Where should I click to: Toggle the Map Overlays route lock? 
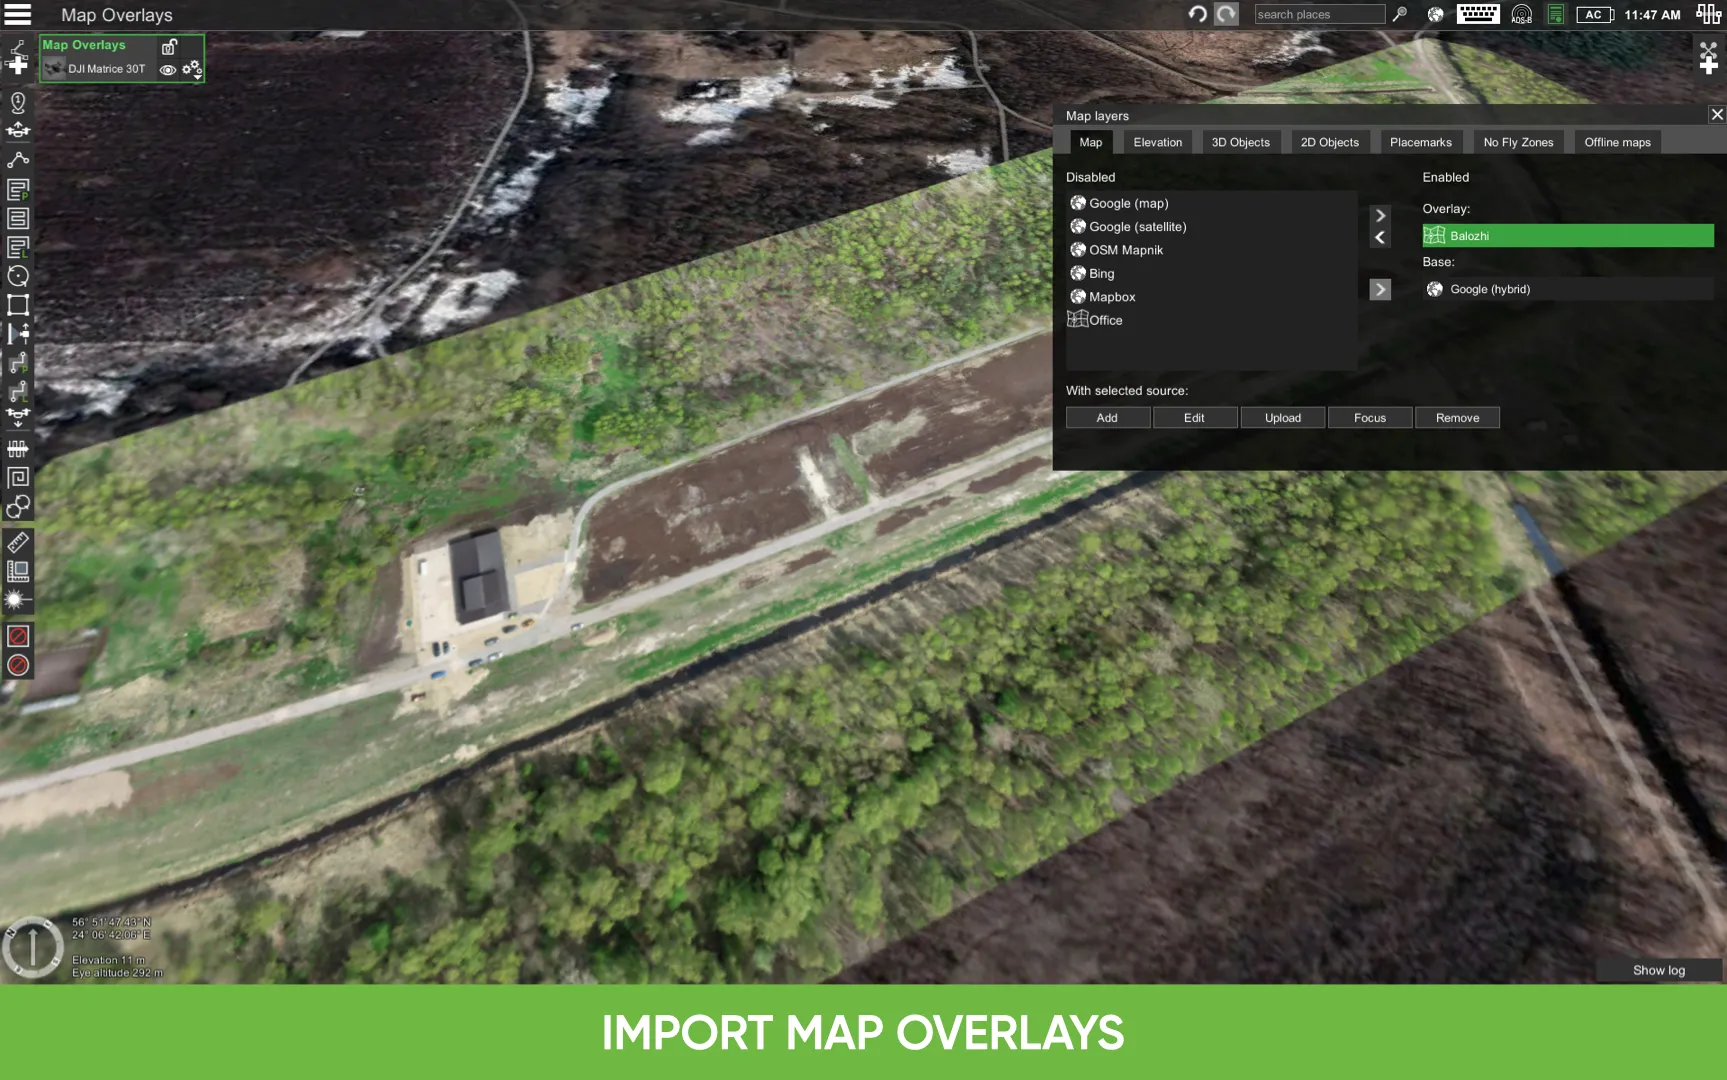click(x=170, y=46)
